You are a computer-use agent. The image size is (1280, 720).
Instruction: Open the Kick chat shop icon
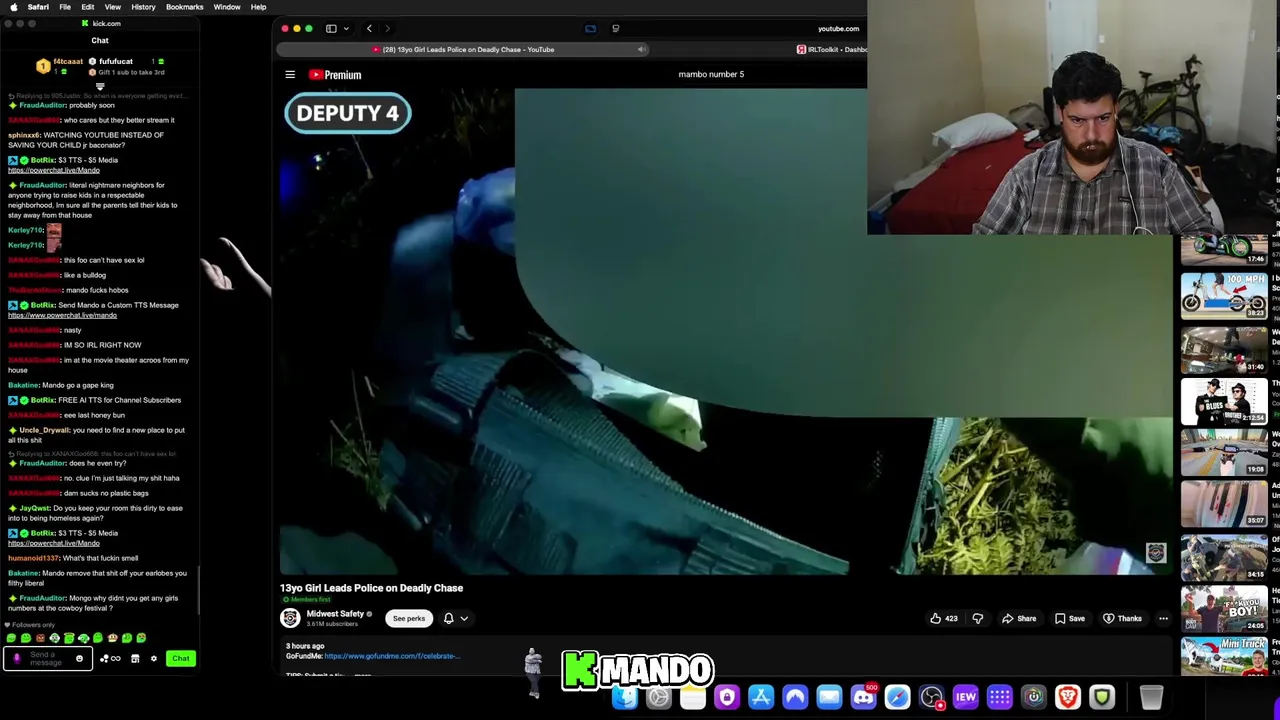(135, 659)
